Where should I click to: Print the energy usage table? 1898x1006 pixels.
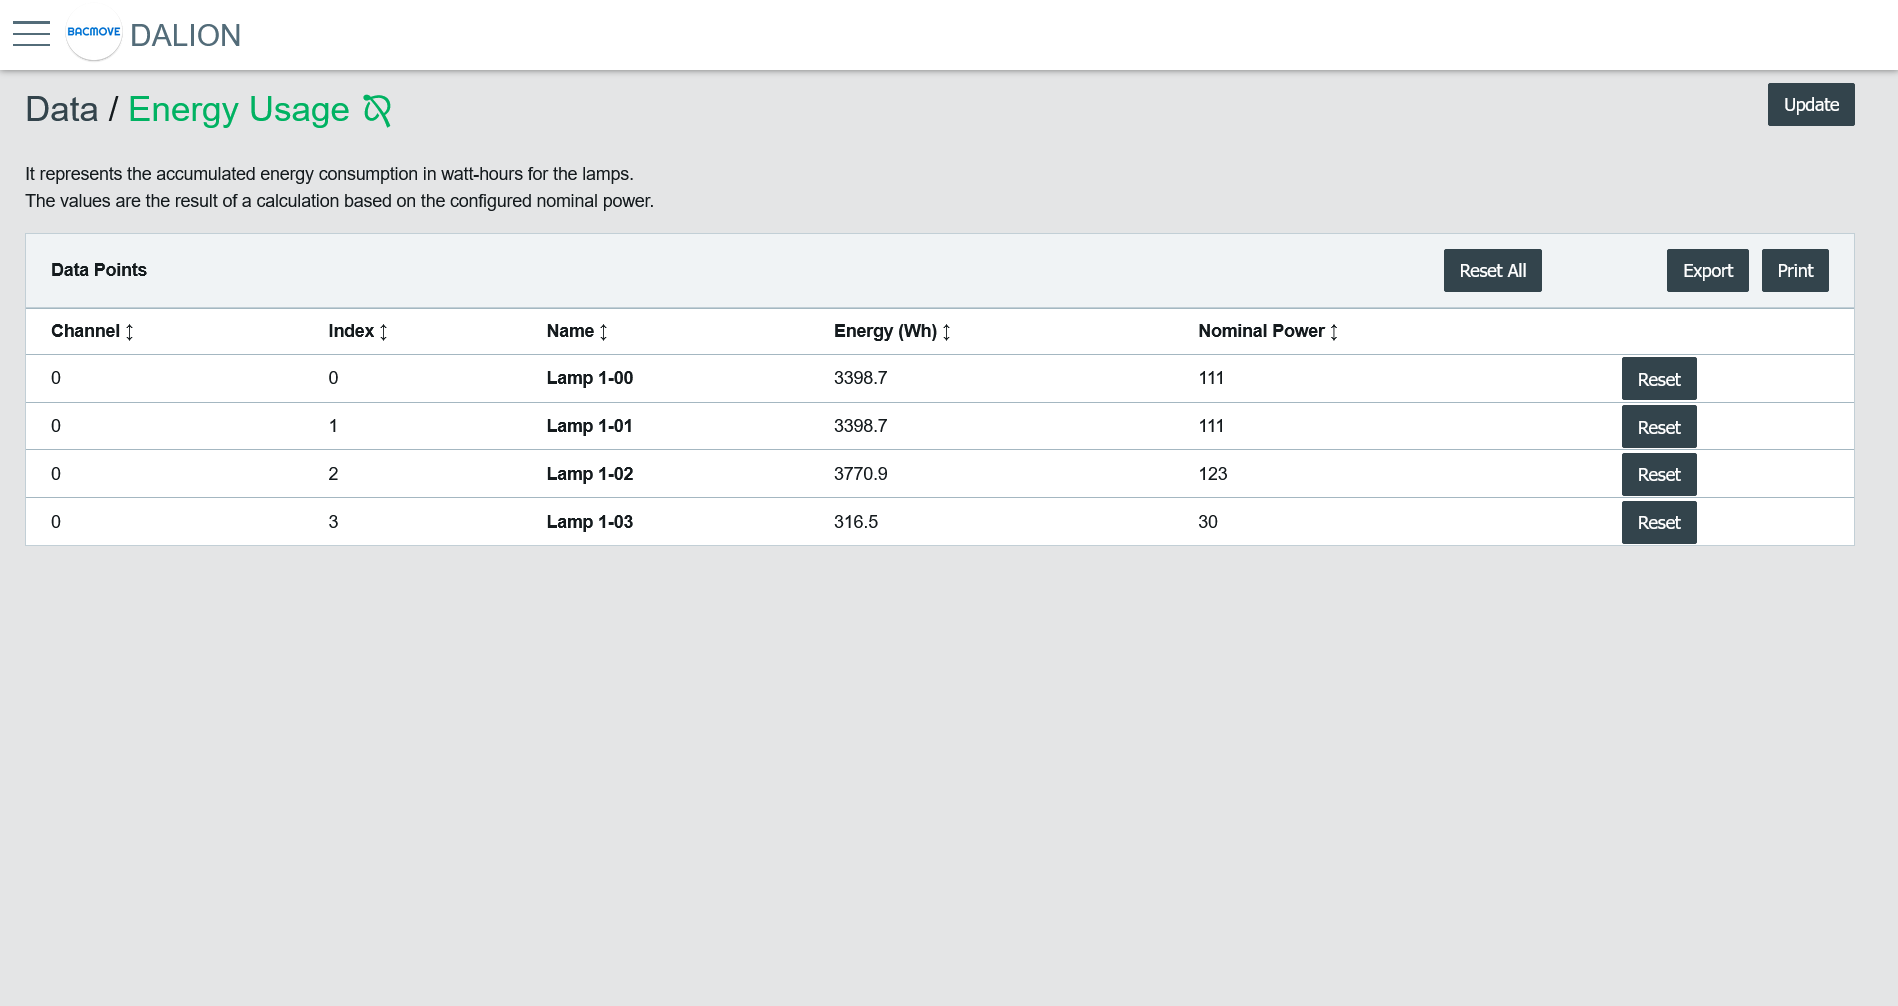click(x=1795, y=271)
